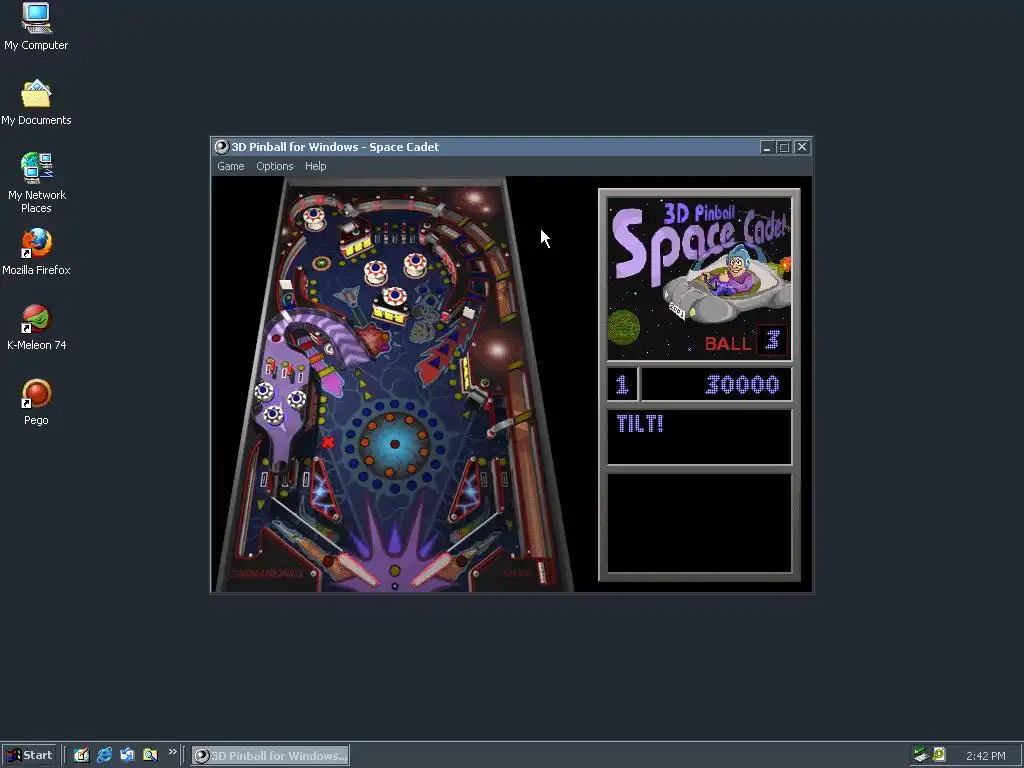The height and width of the screenshot is (768, 1024).
Task: Close the 3D Pinball window
Action: (802, 148)
